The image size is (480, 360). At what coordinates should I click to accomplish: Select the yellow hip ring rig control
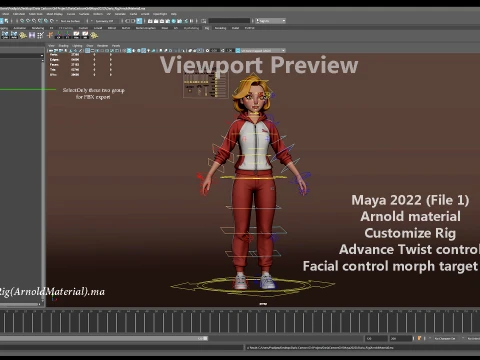point(253,178)
